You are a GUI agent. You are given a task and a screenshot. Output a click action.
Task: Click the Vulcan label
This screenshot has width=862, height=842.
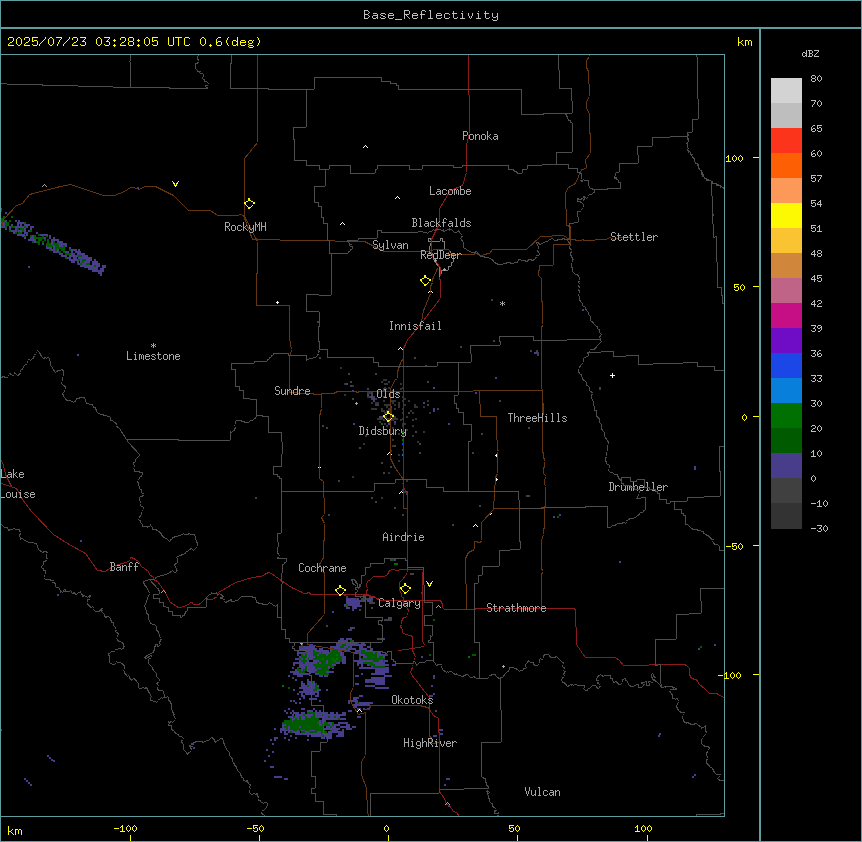tap(542, 792)
